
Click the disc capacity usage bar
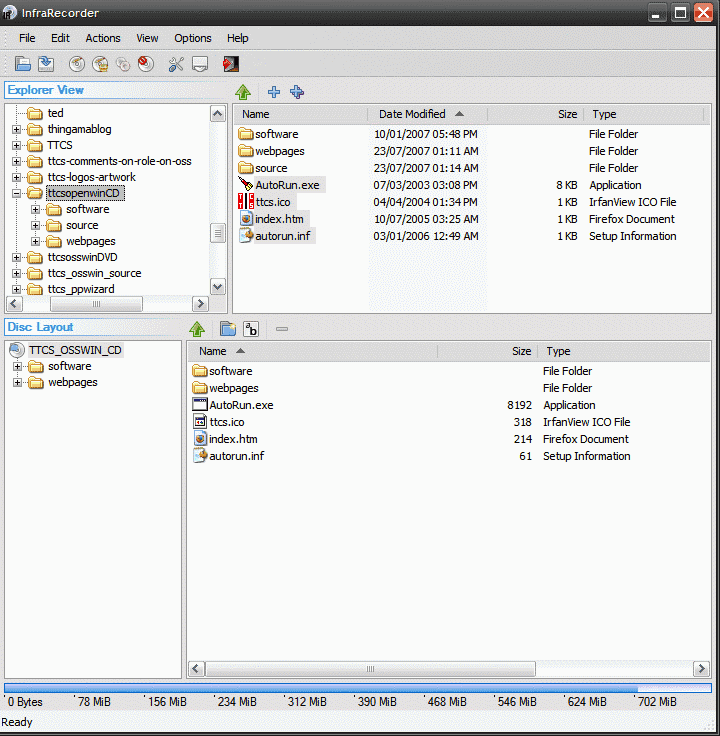(358, 688)
